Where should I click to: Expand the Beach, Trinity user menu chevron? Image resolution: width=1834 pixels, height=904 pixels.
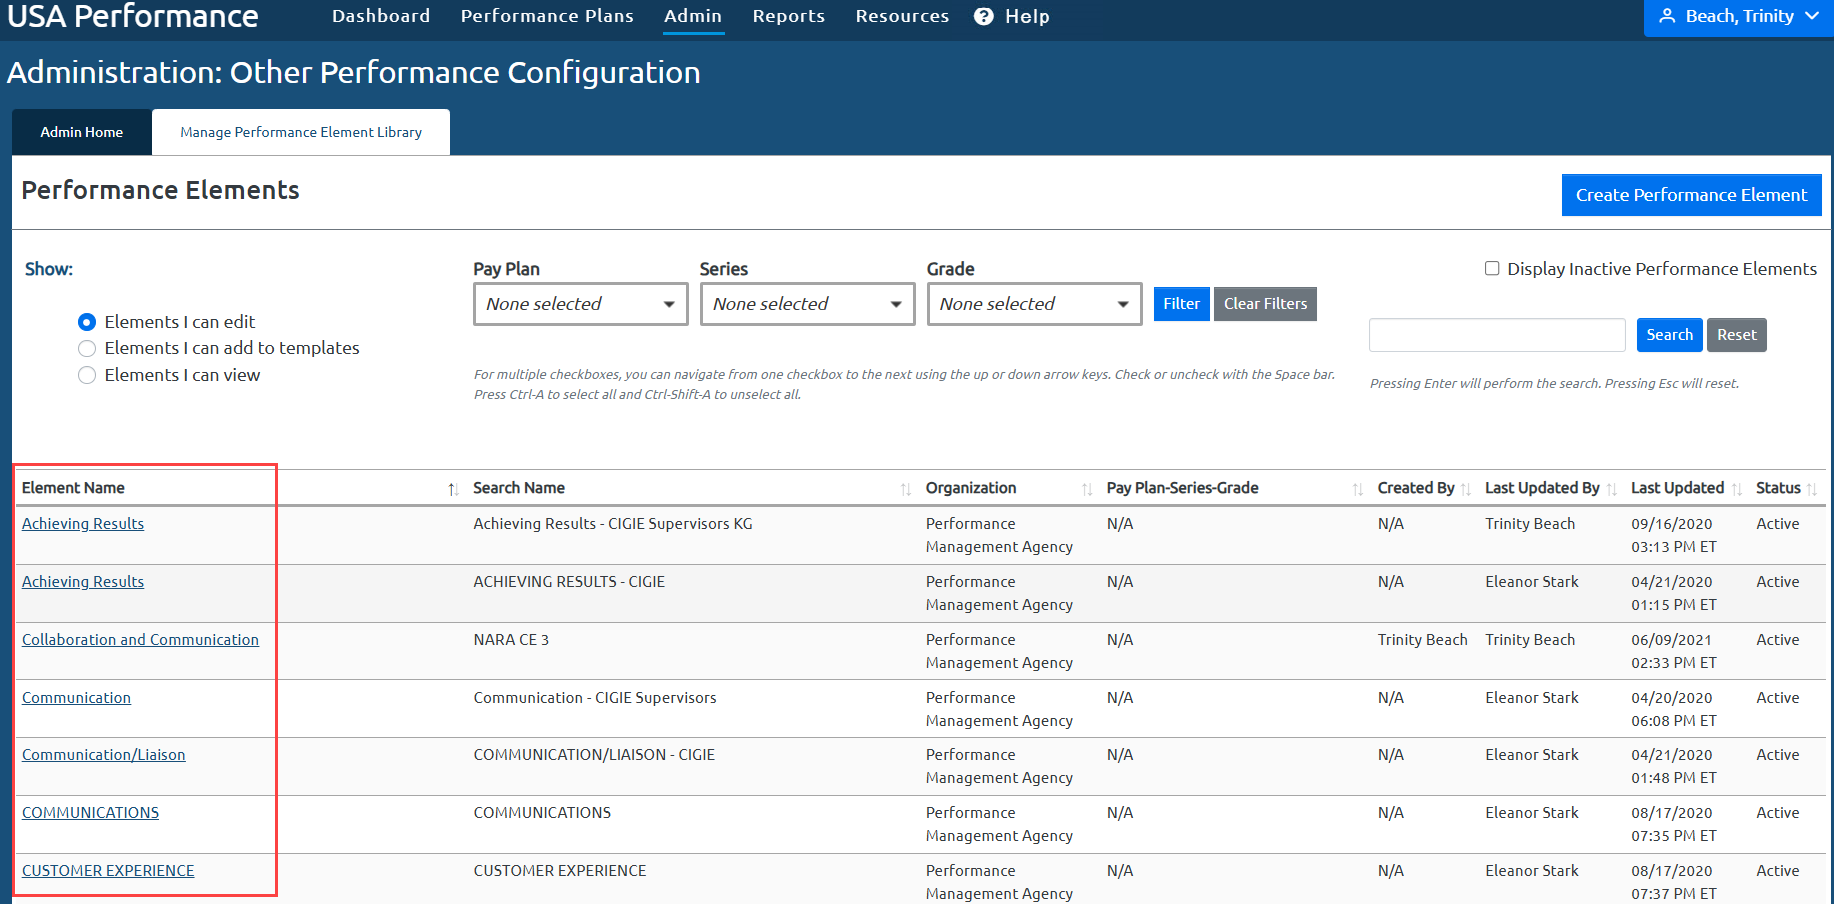point(1812,16)
